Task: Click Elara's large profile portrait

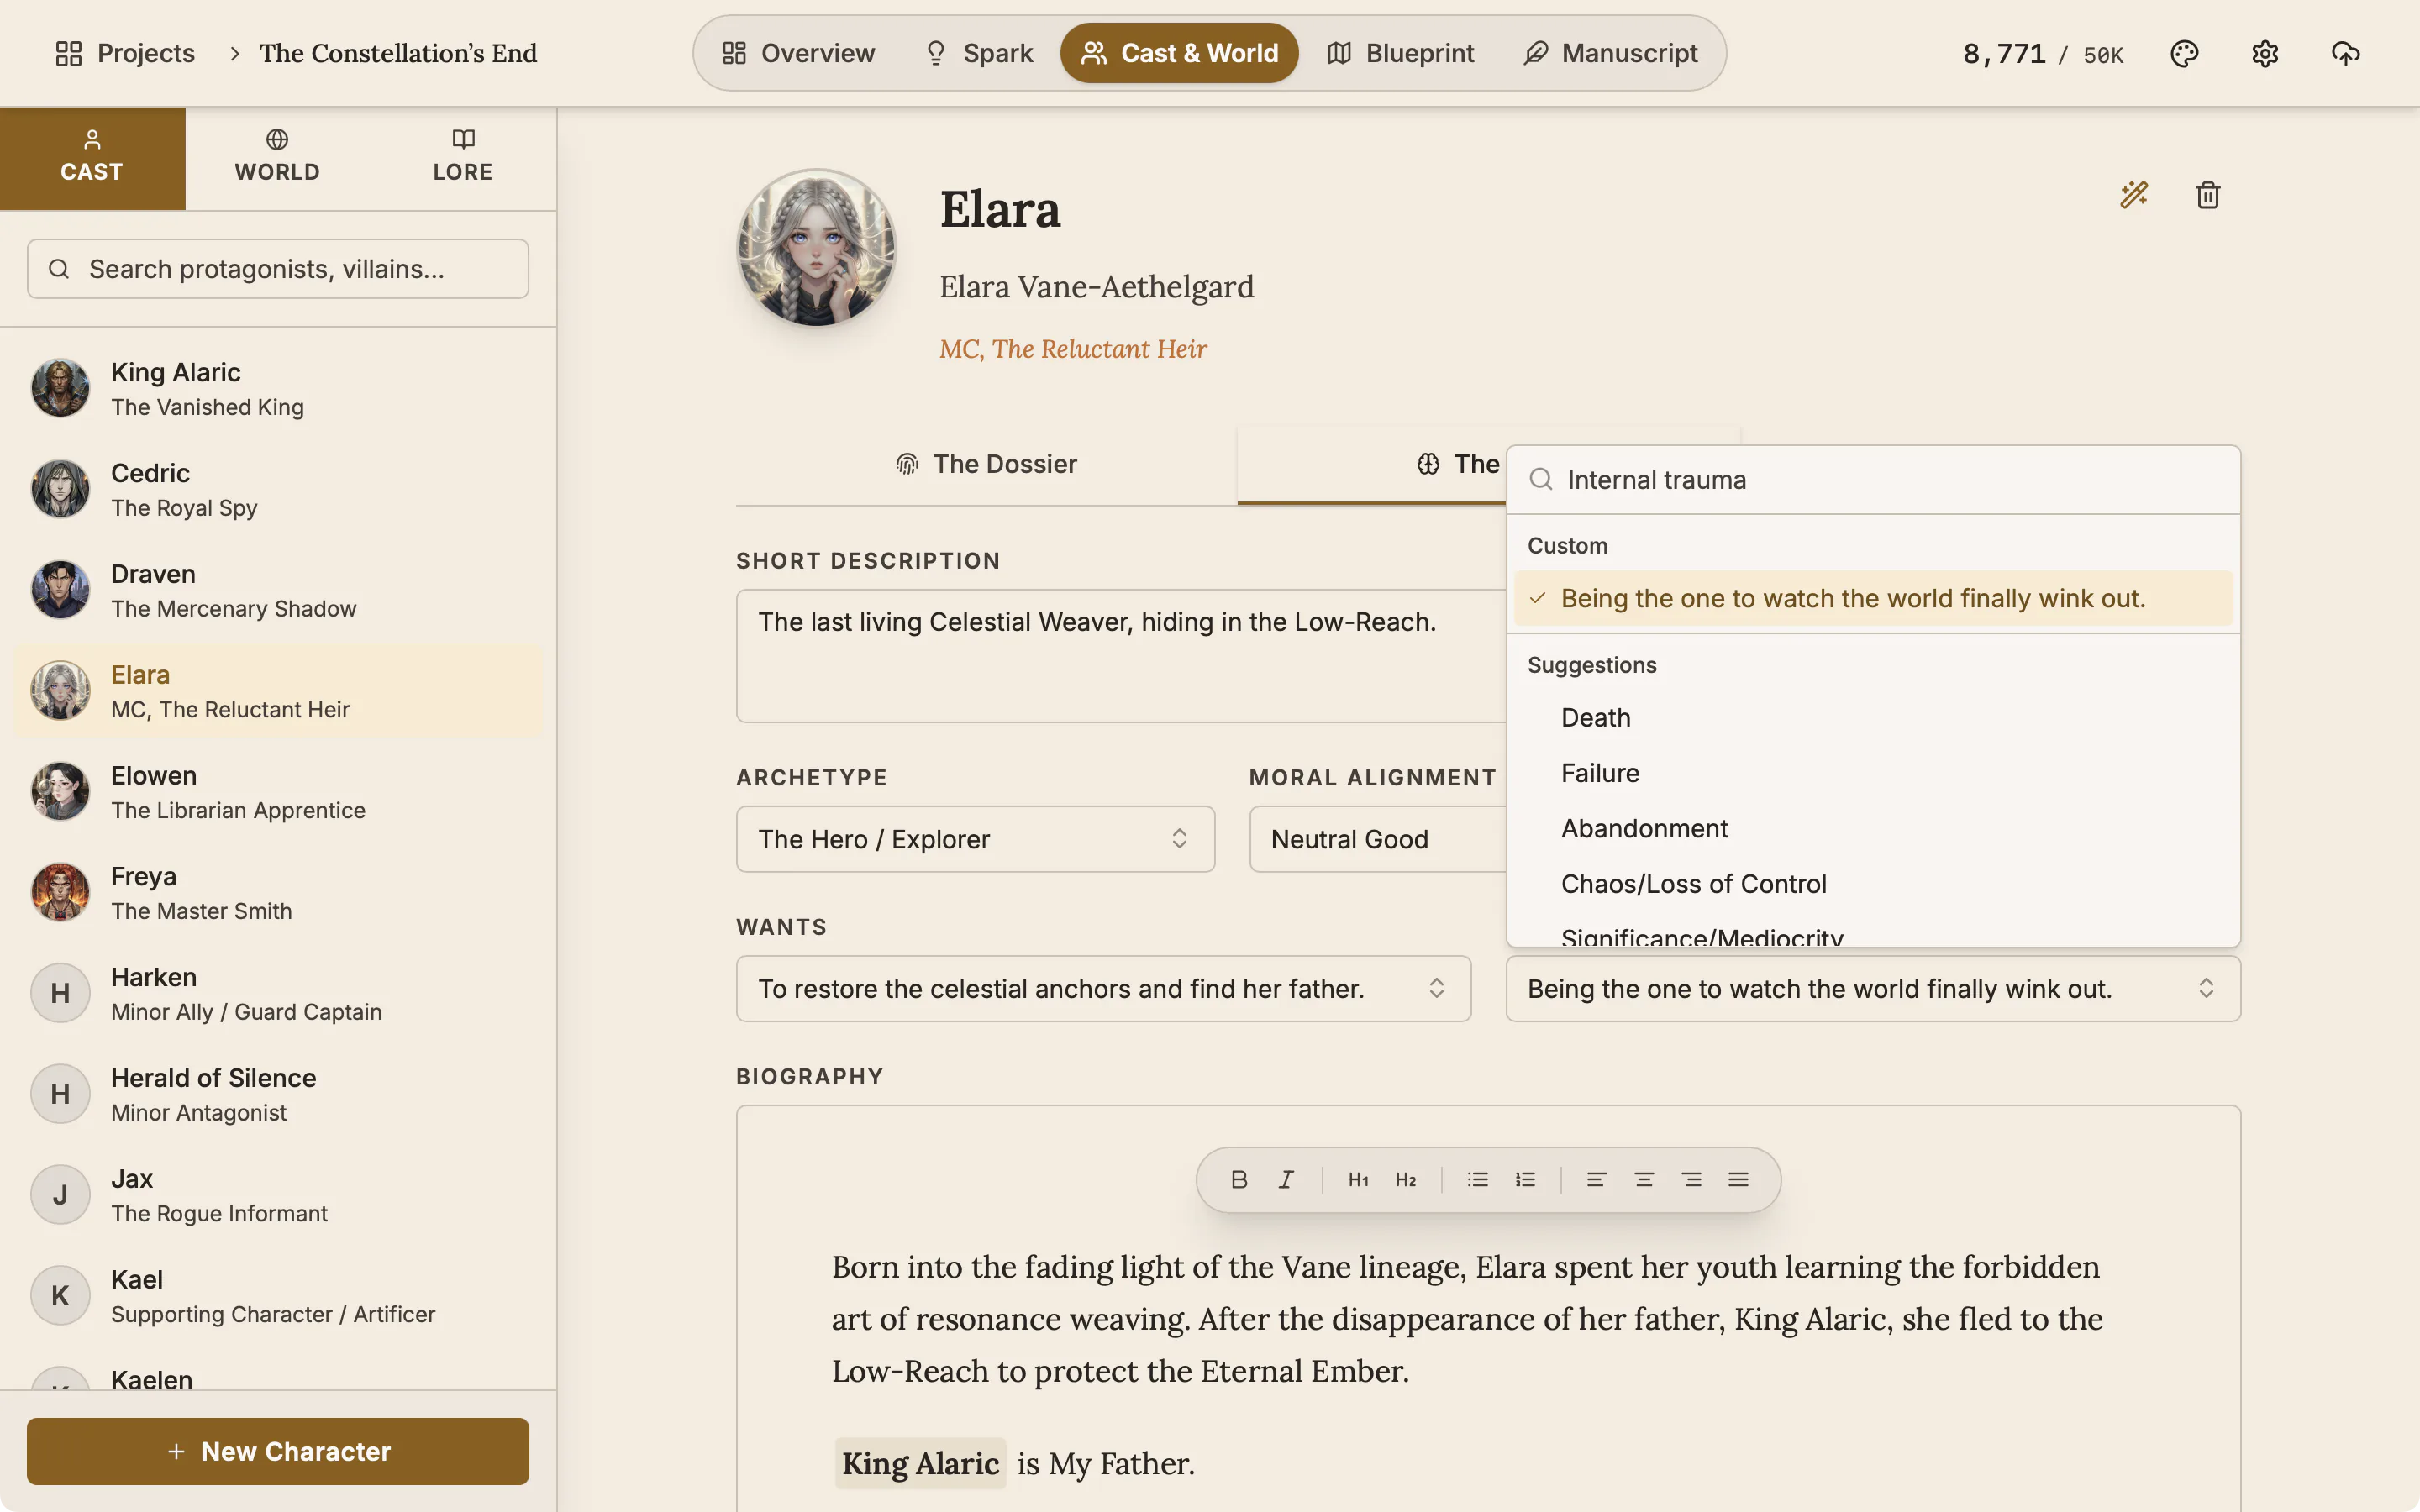Action: coord(817,248)
